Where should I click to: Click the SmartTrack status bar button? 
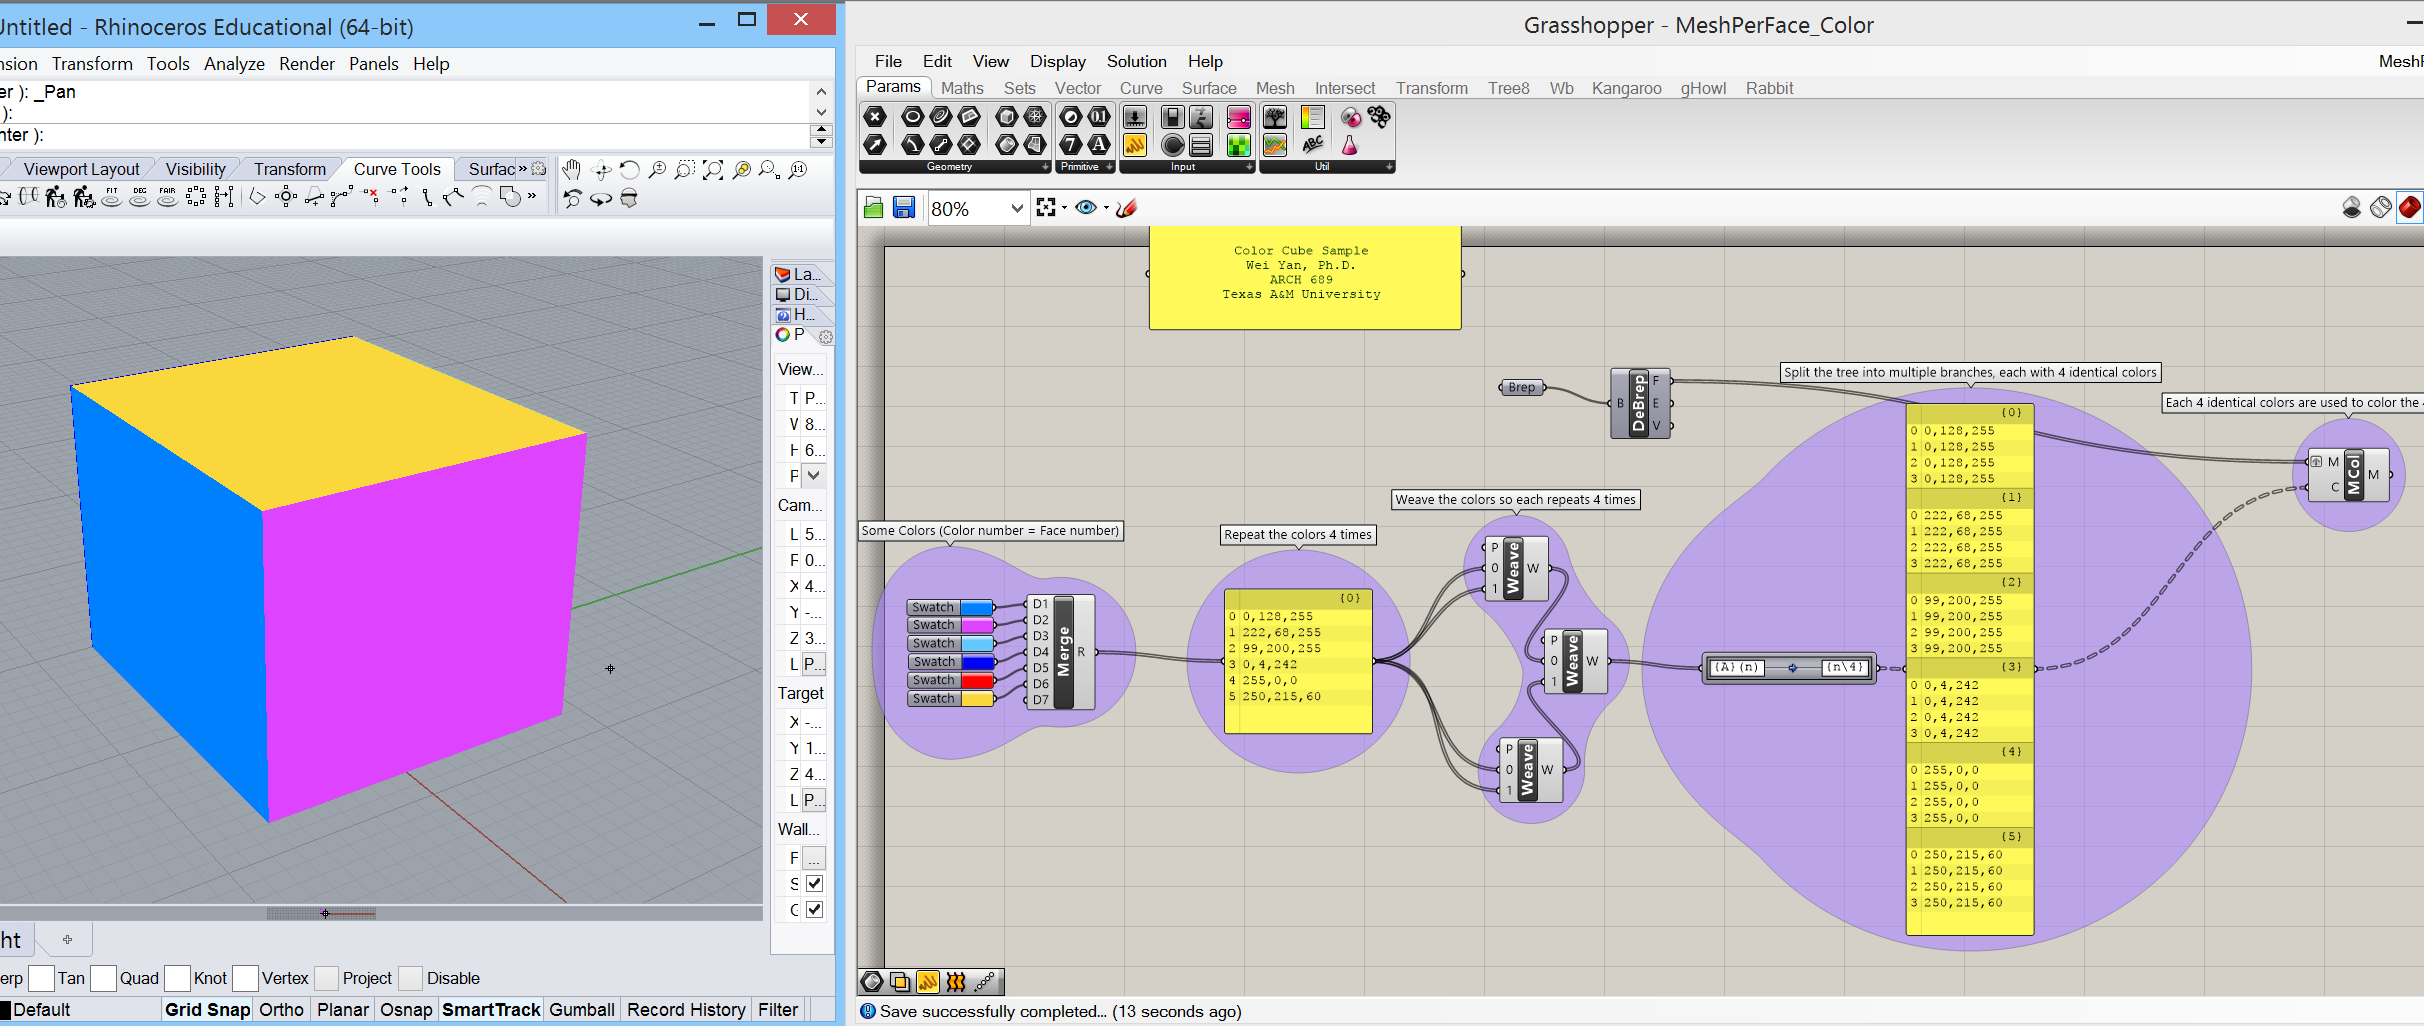(491, 1010)
